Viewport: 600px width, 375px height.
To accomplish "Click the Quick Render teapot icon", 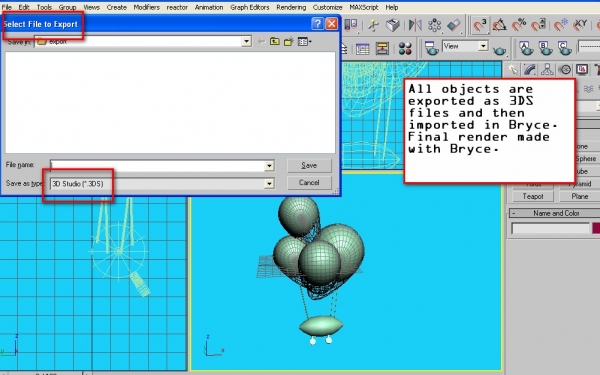I will click(499, 50).
